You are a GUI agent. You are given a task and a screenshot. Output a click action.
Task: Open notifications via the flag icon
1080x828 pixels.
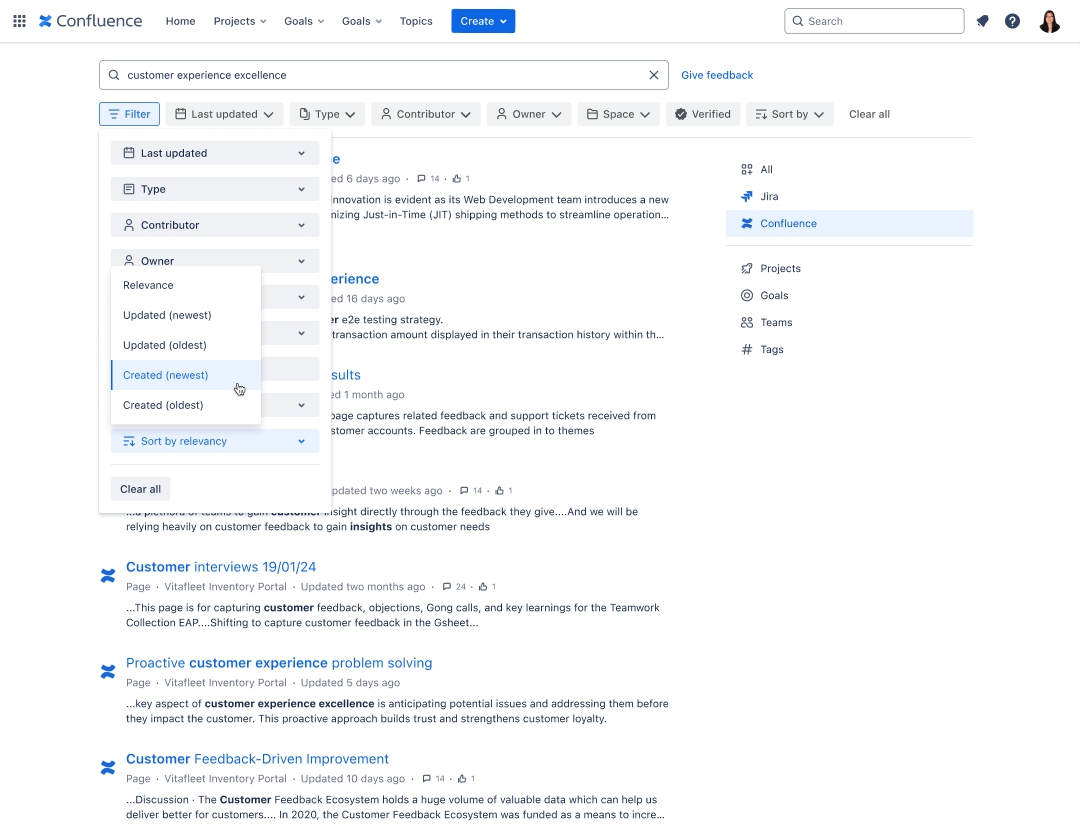coord(981,20)
